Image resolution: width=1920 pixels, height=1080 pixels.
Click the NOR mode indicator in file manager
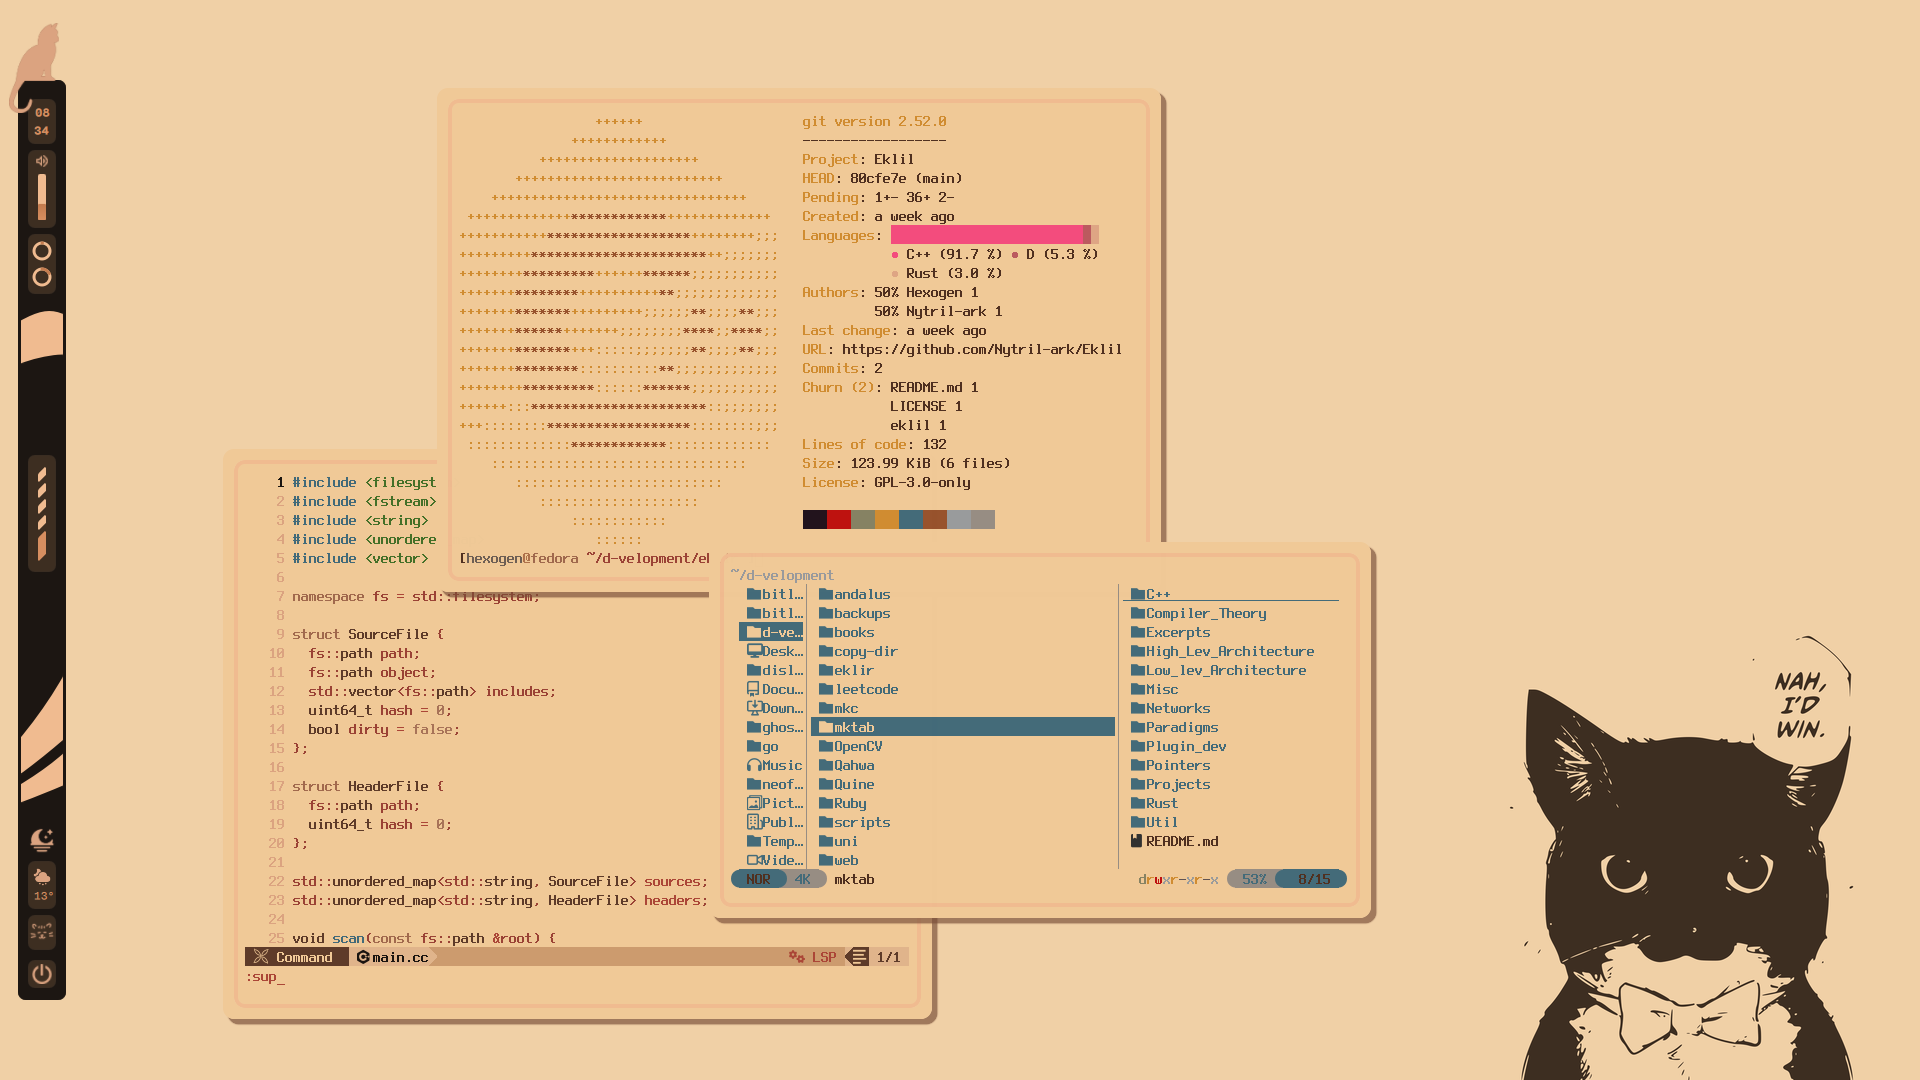point(758,879)
